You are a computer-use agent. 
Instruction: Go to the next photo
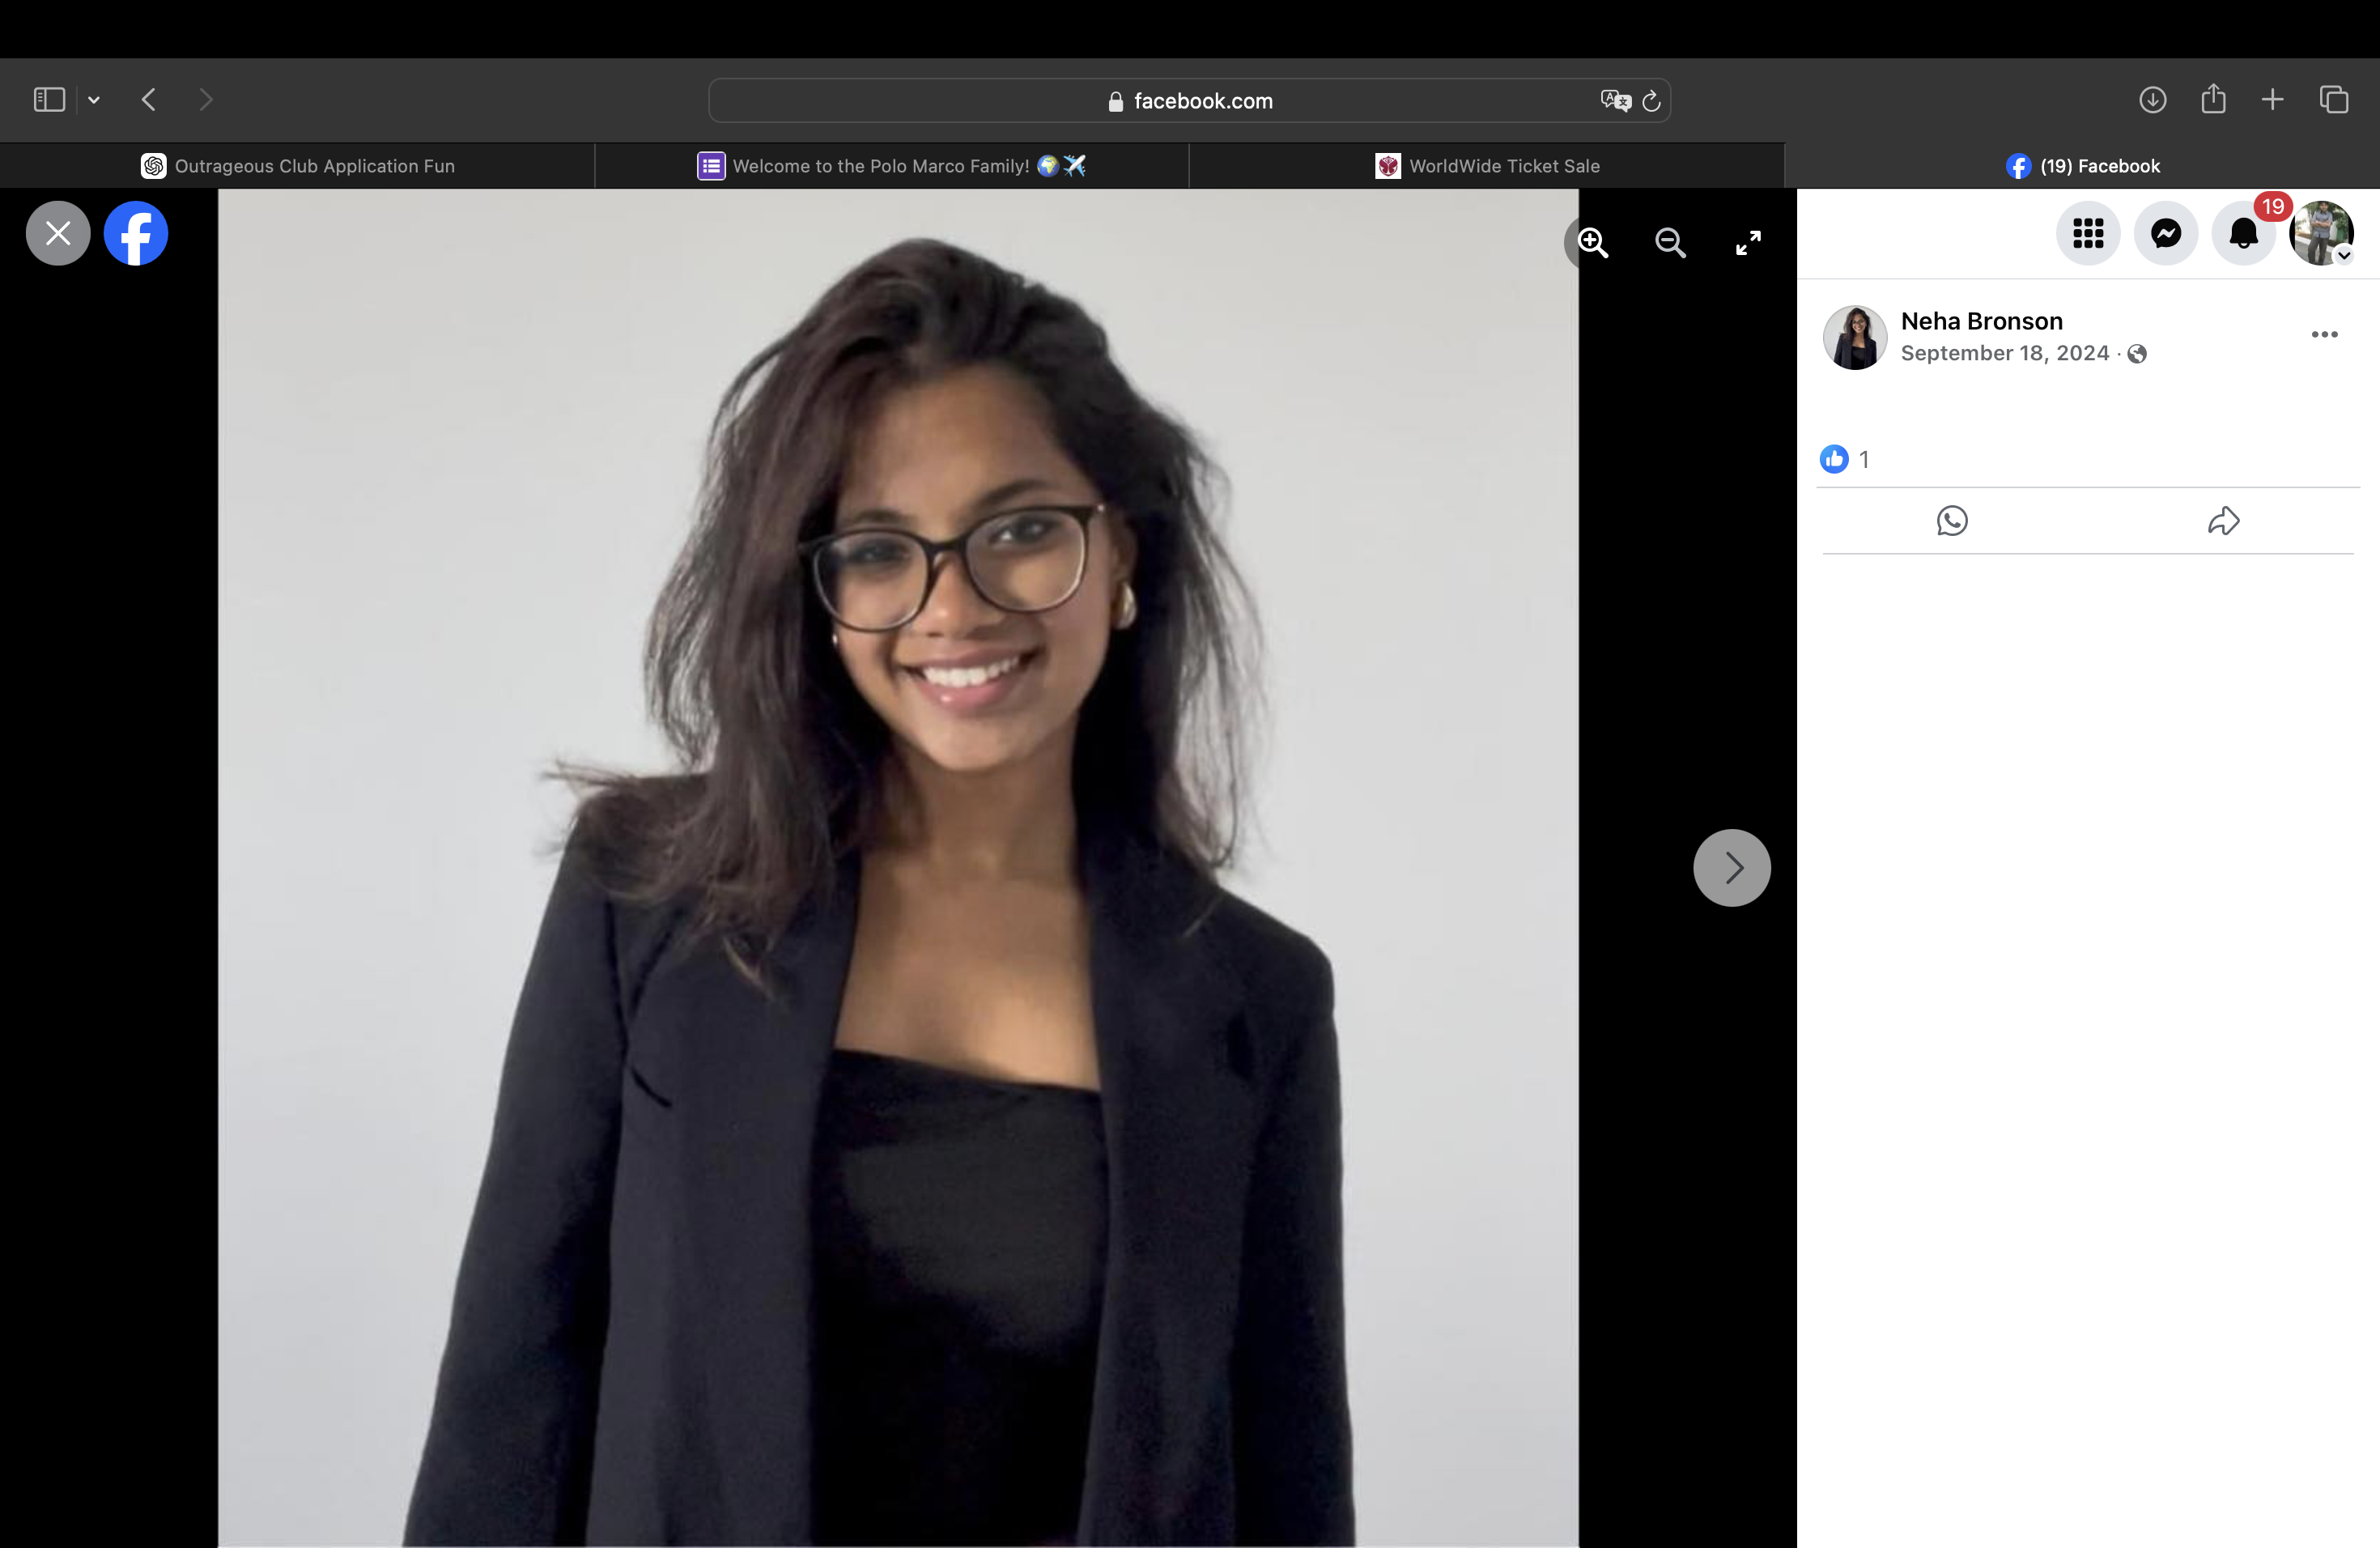[1731, 868]
